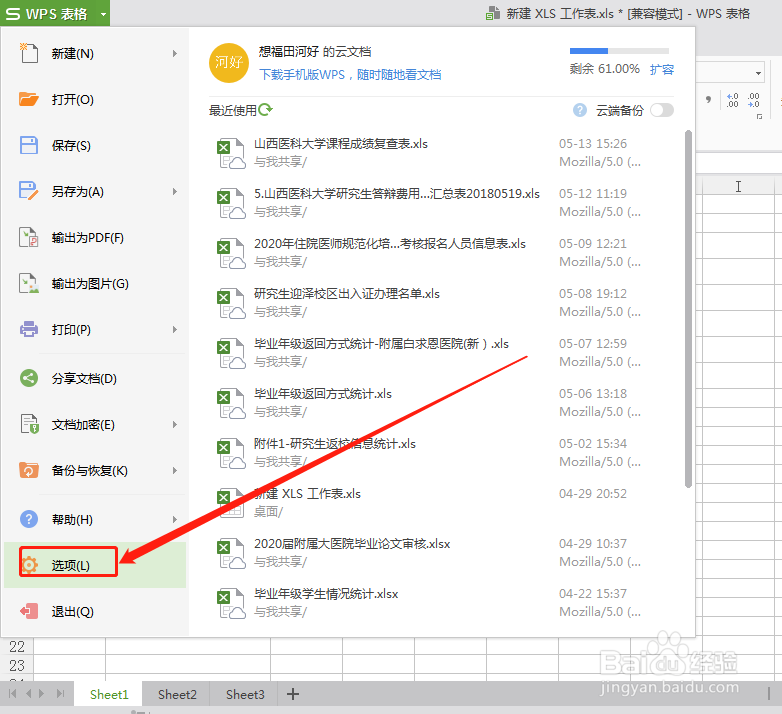782x714 pixels.
Task: Toggle the 云端备份 cloud backup switch
Action: [x=661, y=110]
